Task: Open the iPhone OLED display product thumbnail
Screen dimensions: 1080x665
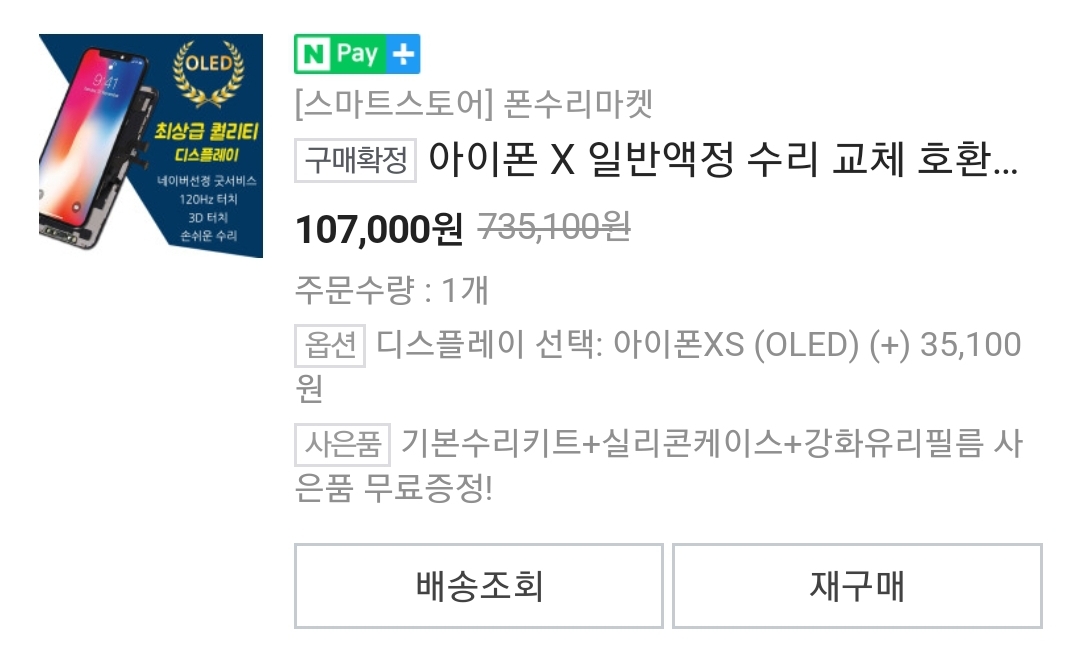Action: 151,146
